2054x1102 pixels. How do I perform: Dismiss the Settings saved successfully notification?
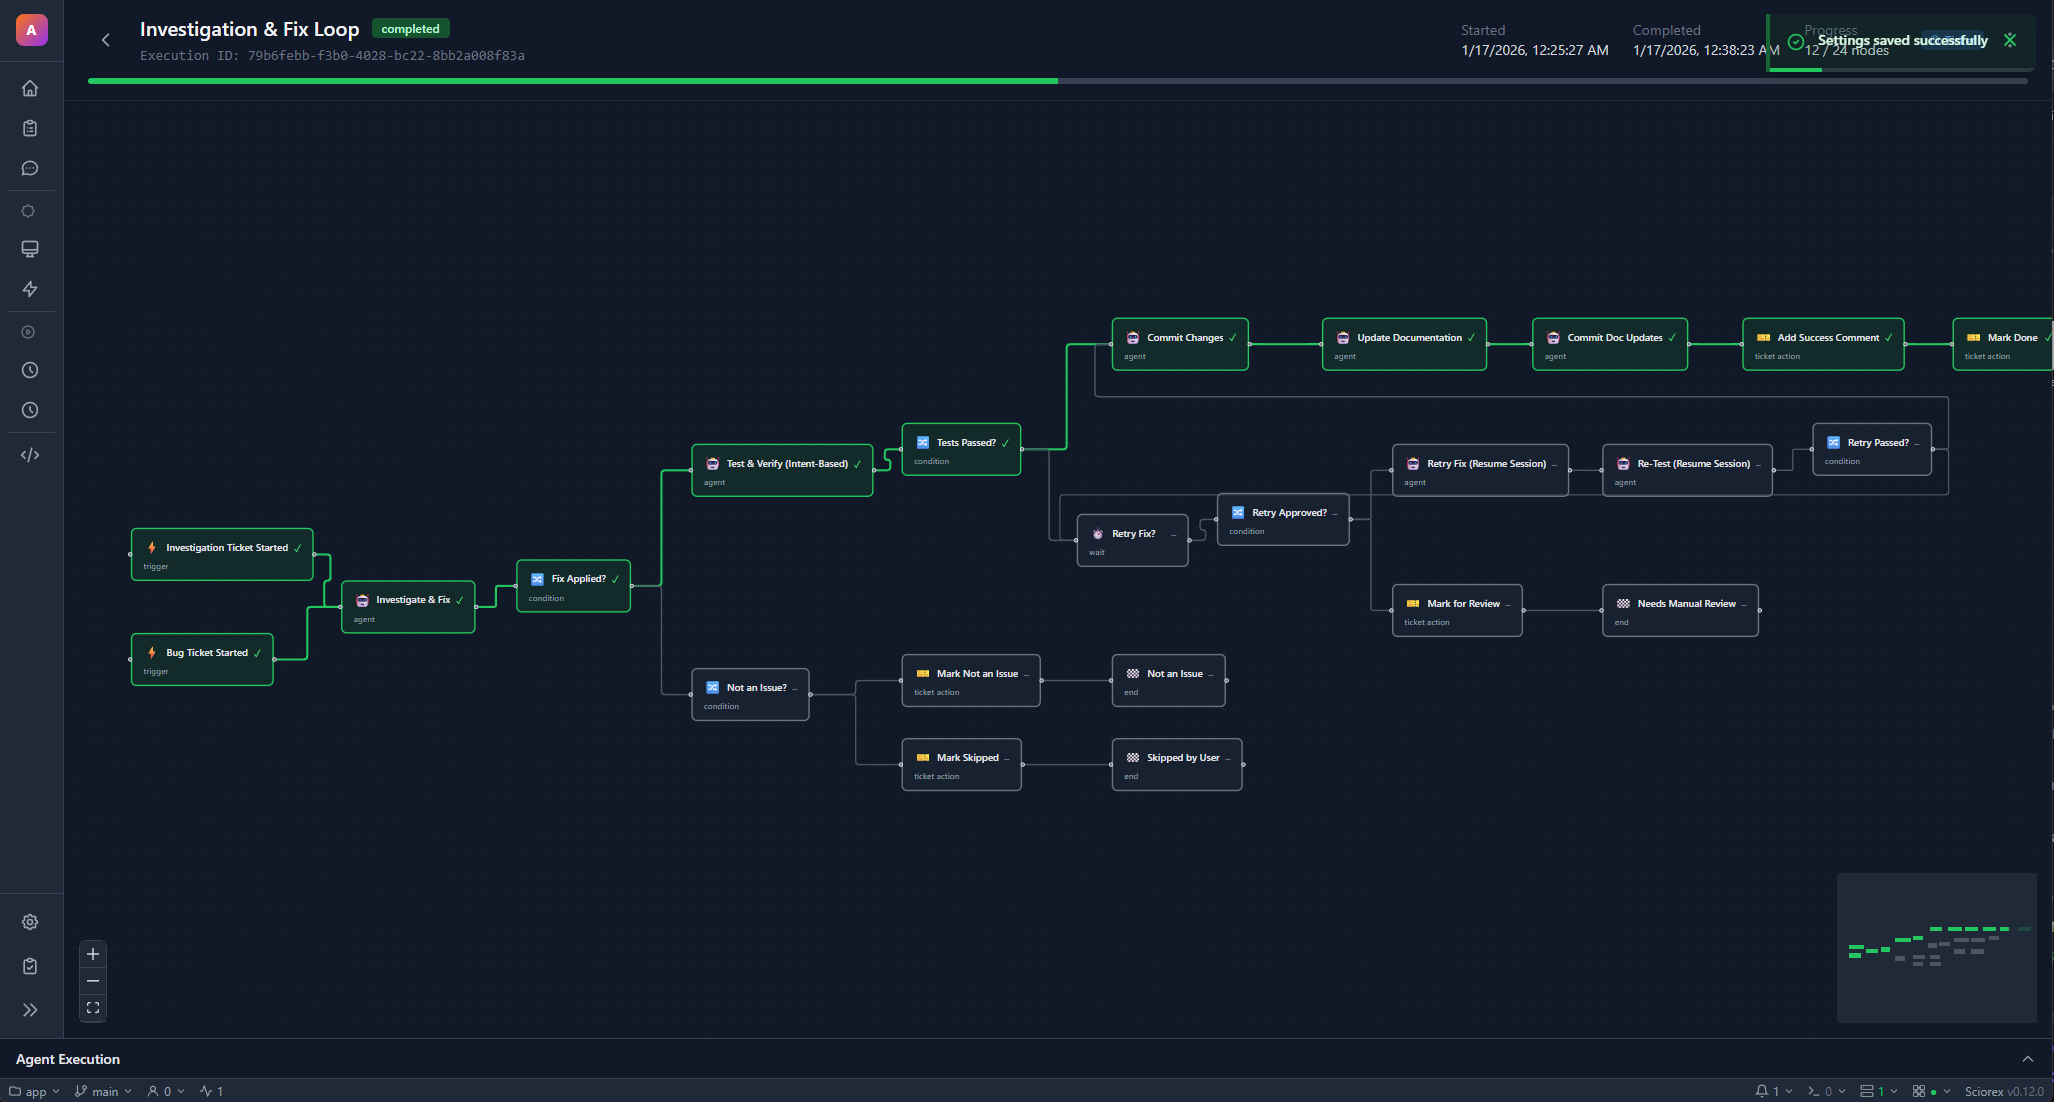click(2010, 40)
